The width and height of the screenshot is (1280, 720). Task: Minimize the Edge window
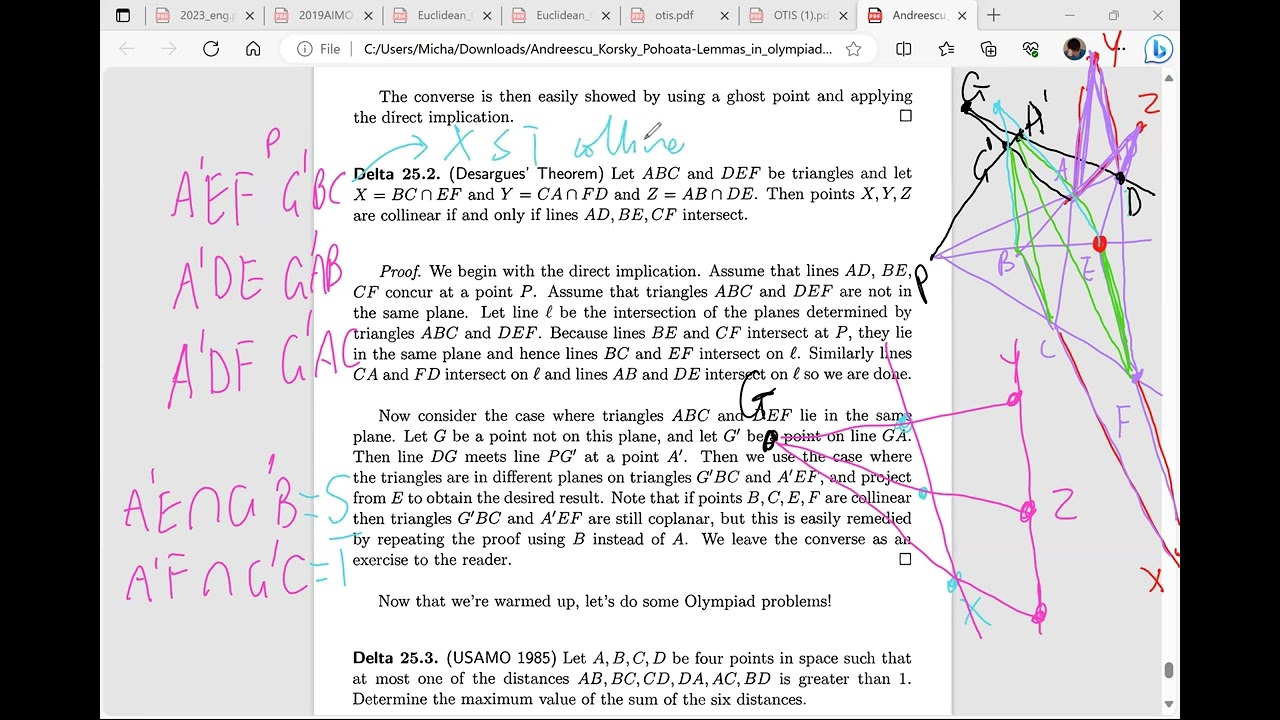[1069, 15]
